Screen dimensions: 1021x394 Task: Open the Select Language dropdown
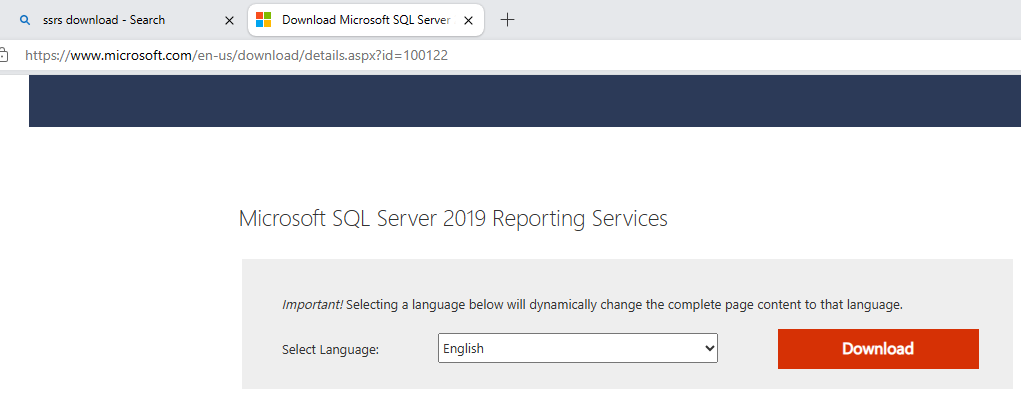click(x=578, y=348)
